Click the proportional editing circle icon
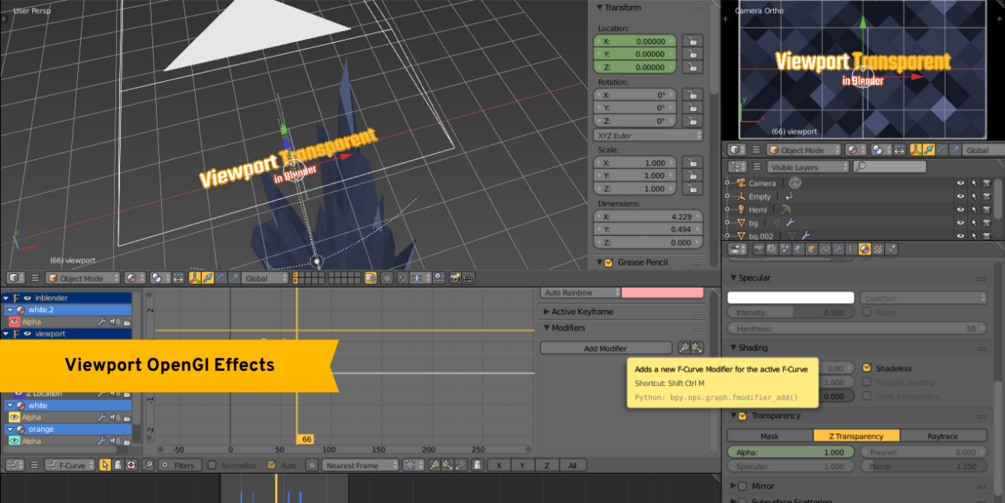This screenshot has height=503, width=1005. coord(386,278)
